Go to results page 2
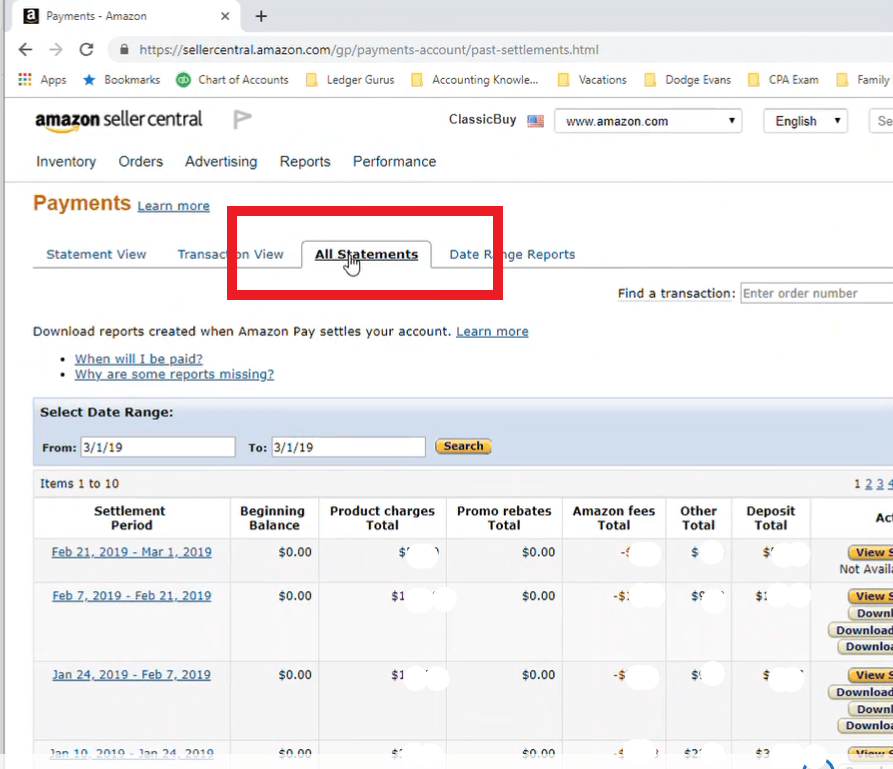Viewport: 893px width, 769px height. coord(869,484)
